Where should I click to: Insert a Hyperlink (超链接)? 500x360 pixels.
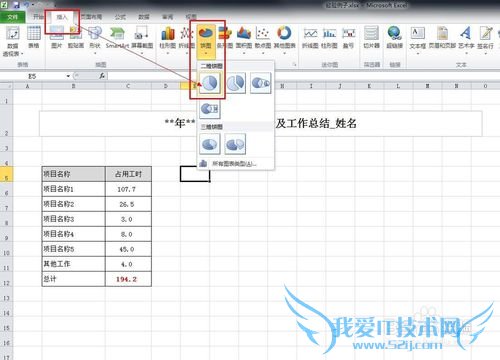(x=395, y=37)
